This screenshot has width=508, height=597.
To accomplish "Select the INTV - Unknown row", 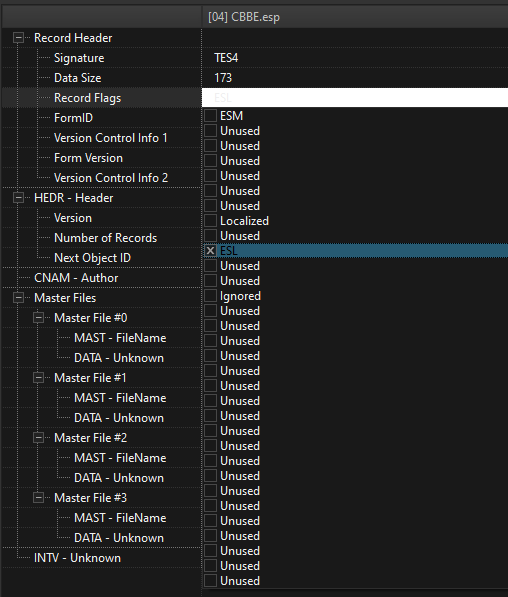I will pos(102,558).
